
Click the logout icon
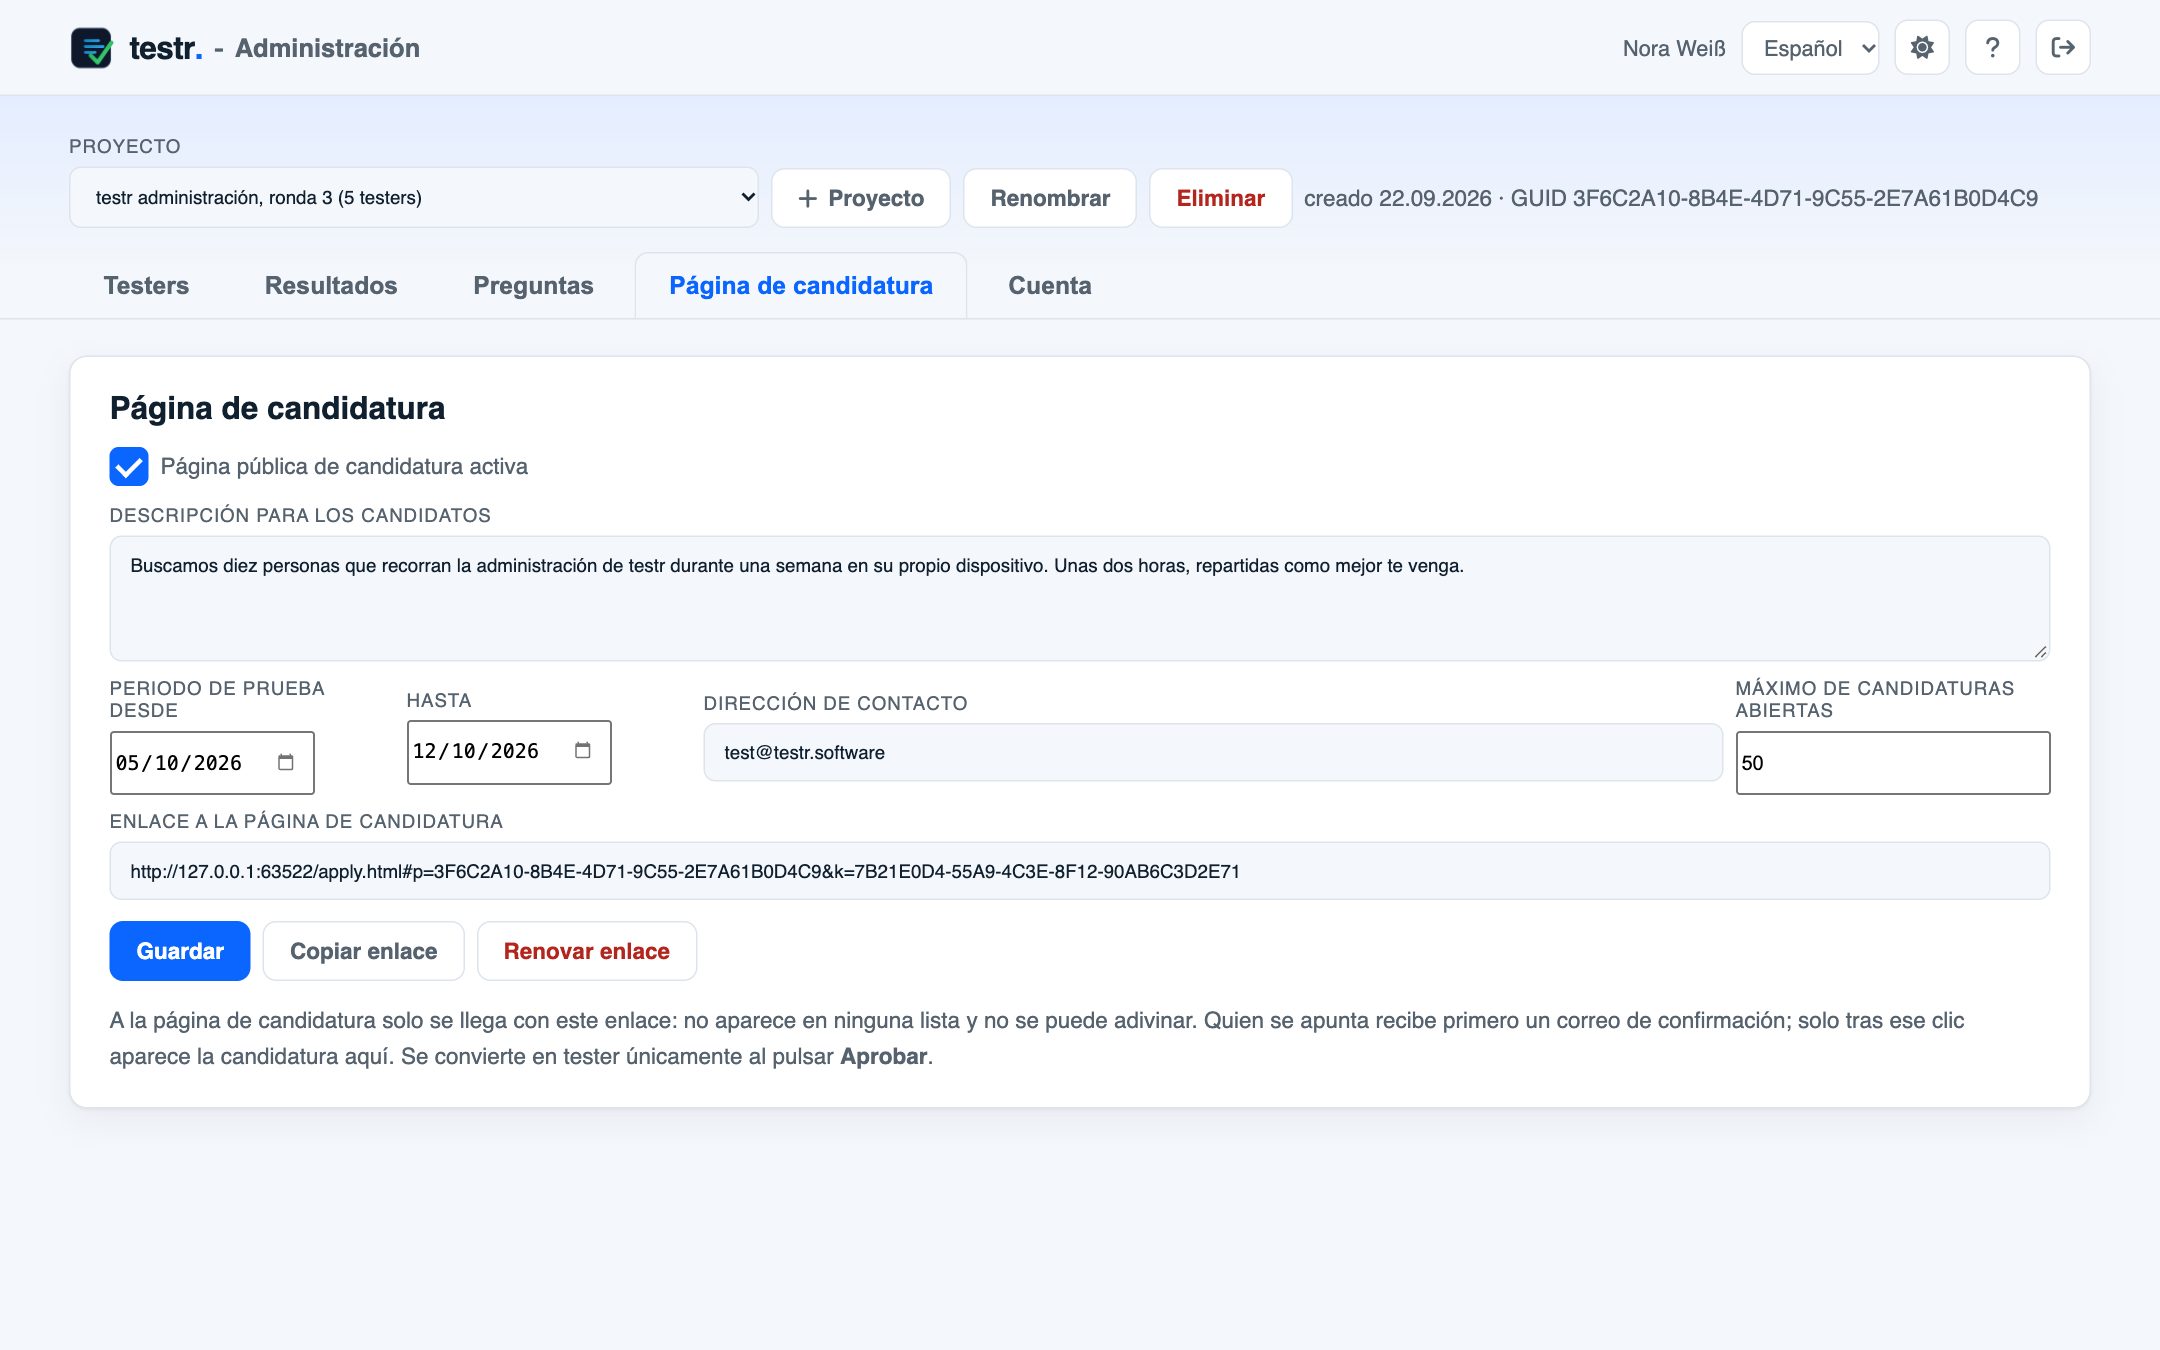tap(2063, 48)
